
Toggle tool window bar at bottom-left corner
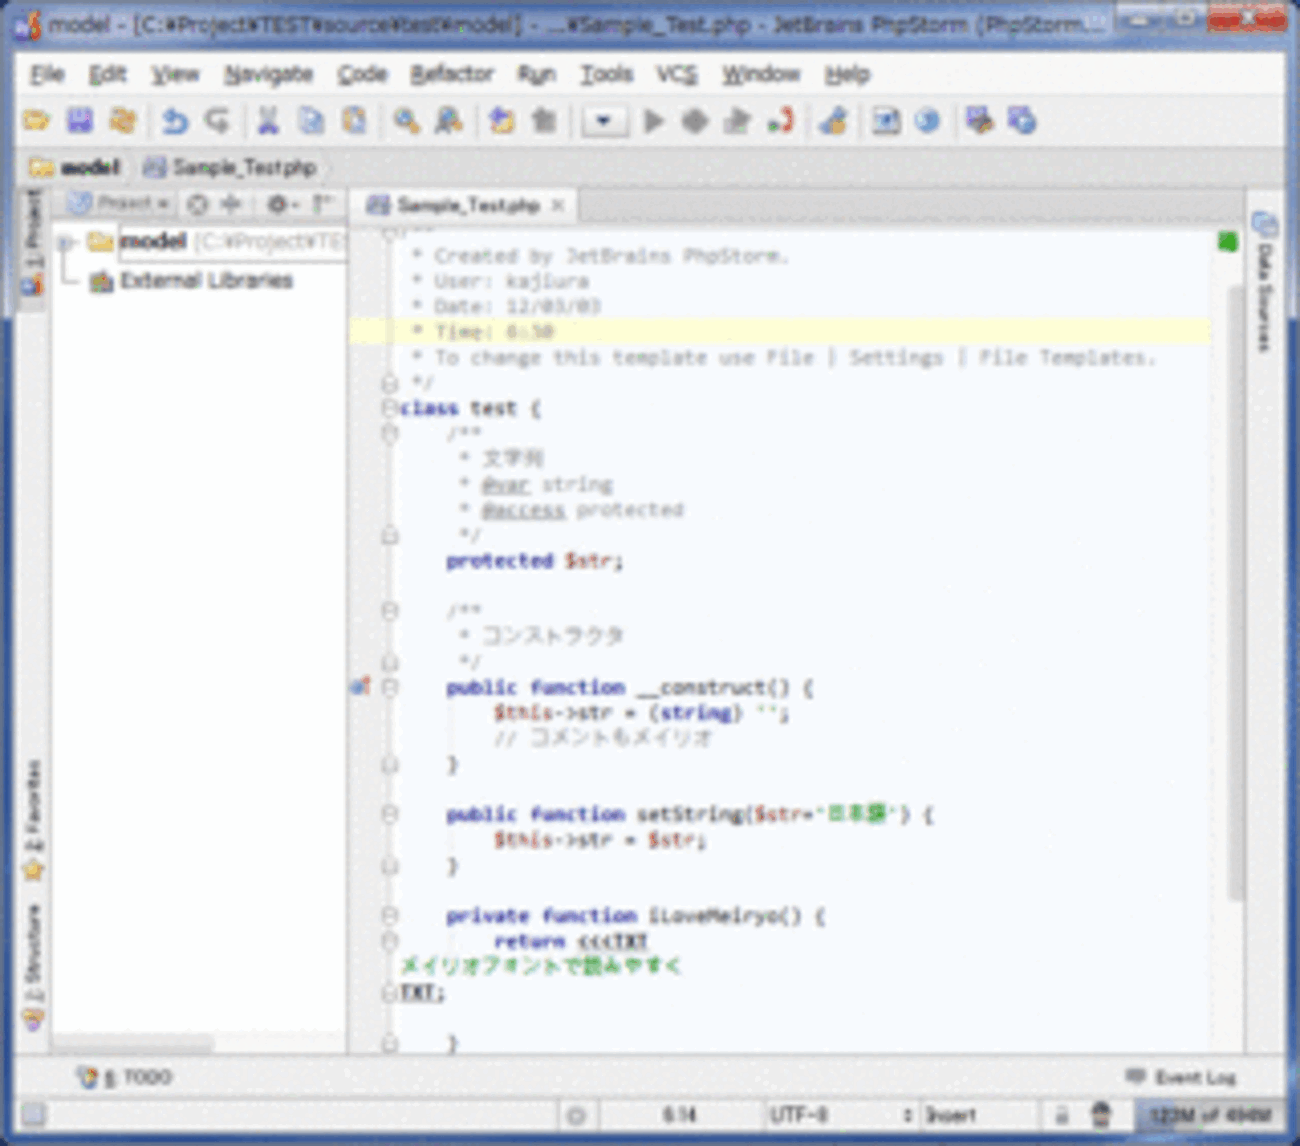(x=33, y=1114)
